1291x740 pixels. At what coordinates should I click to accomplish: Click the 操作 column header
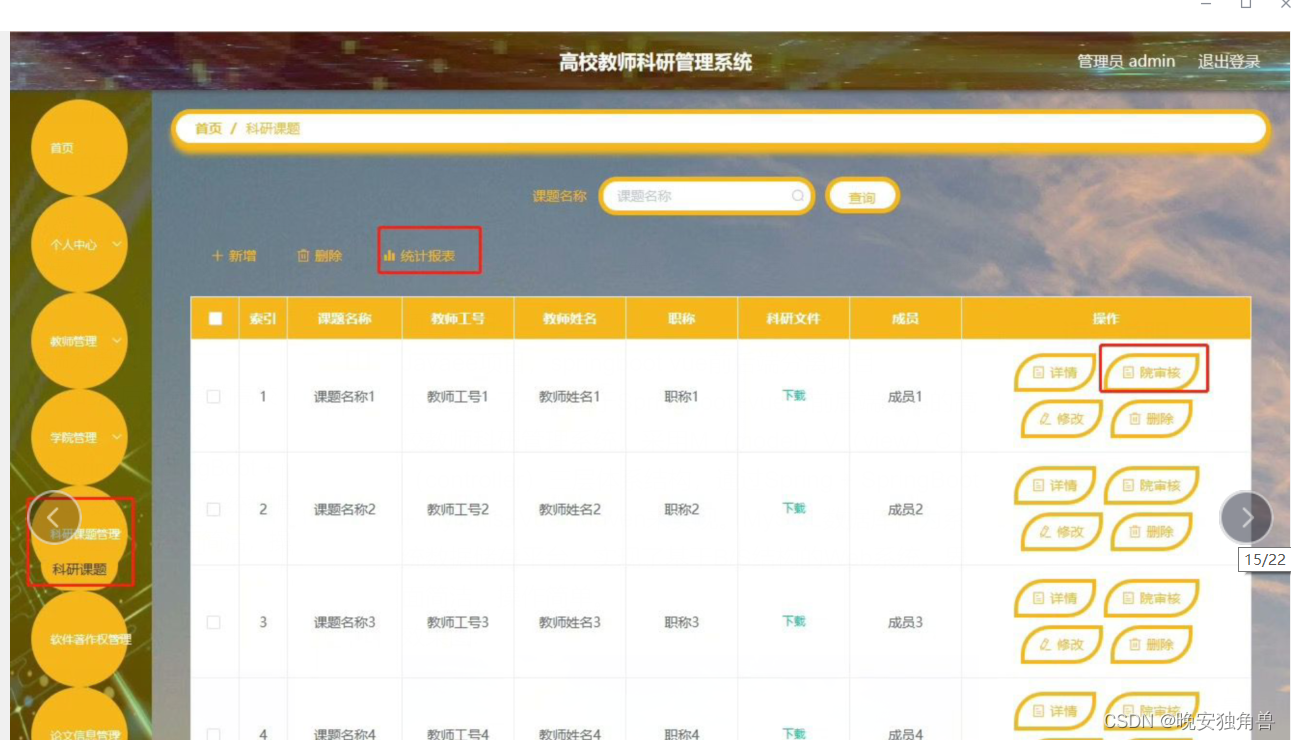pos(1106,319)
